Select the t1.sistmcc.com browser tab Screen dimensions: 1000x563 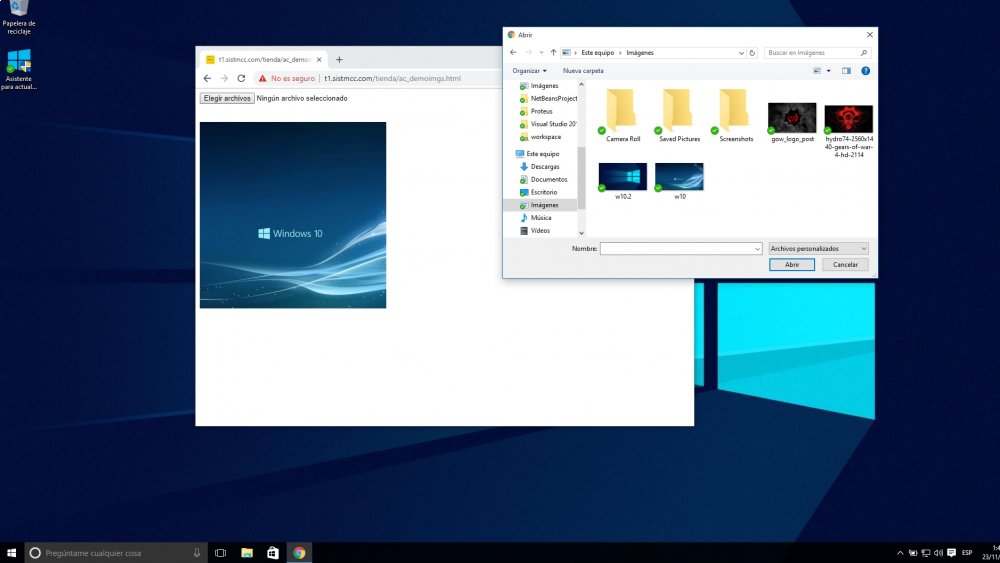coord(263,59)
